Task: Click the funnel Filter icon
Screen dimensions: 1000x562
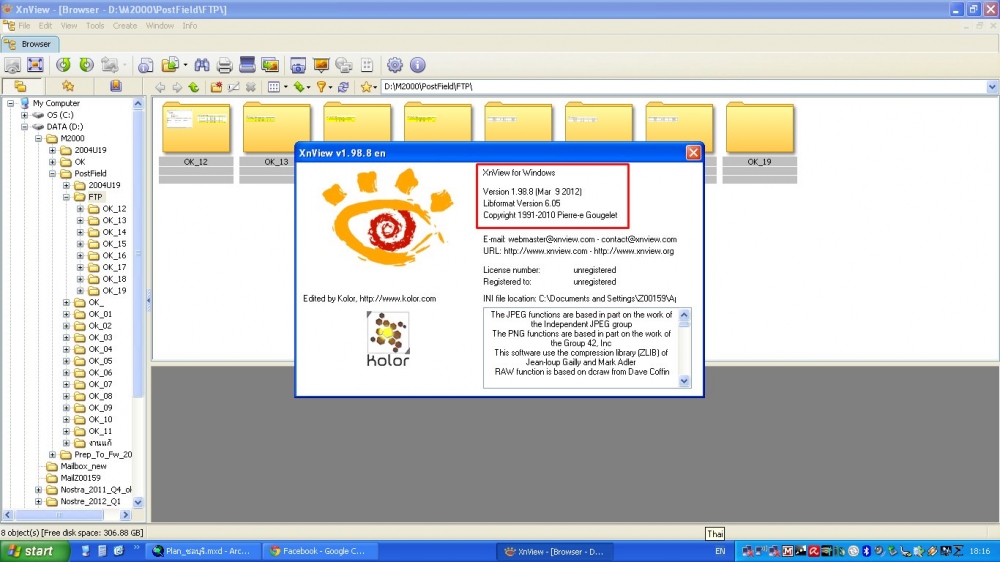Action: pos(321,87)
